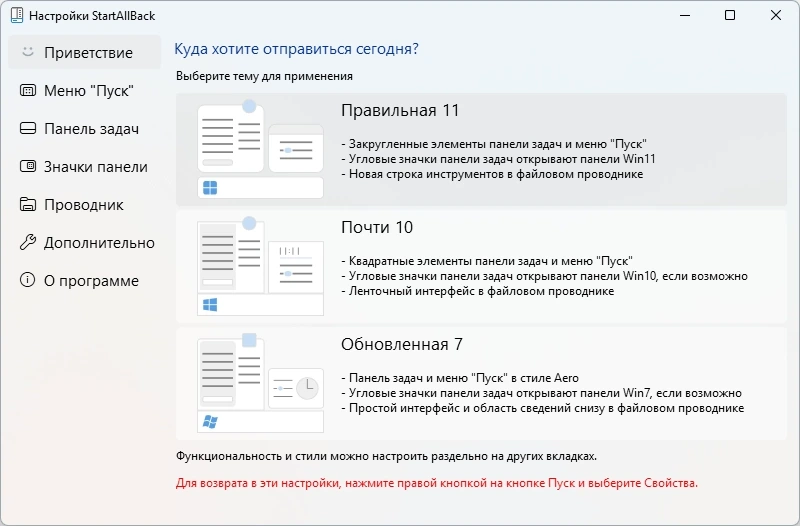Click the smiley icon beside Приветствие
Image resolution: width=800 pixels, height=526 pixels.
28,52
